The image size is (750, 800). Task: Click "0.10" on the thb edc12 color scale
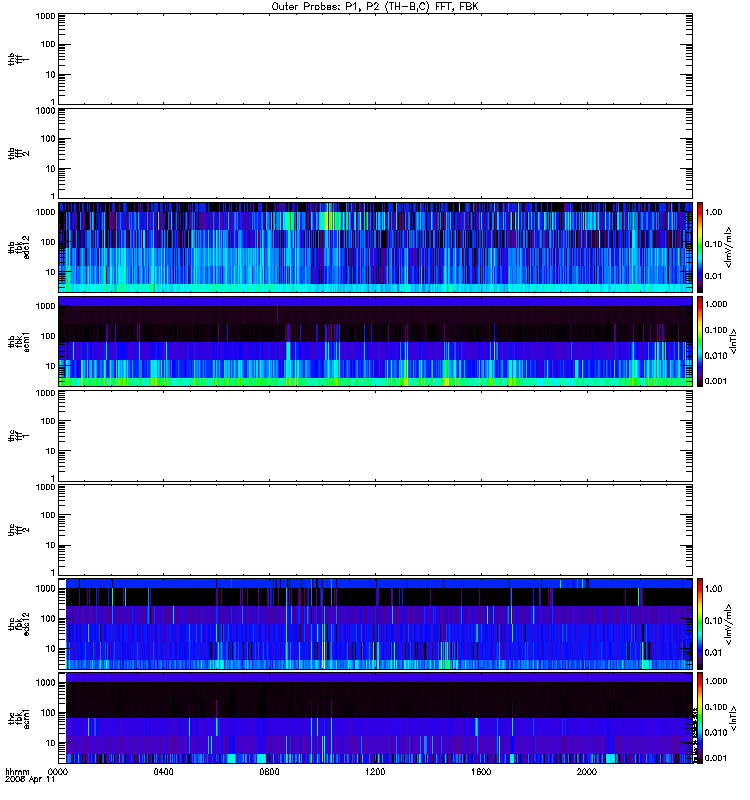point(713,244)
